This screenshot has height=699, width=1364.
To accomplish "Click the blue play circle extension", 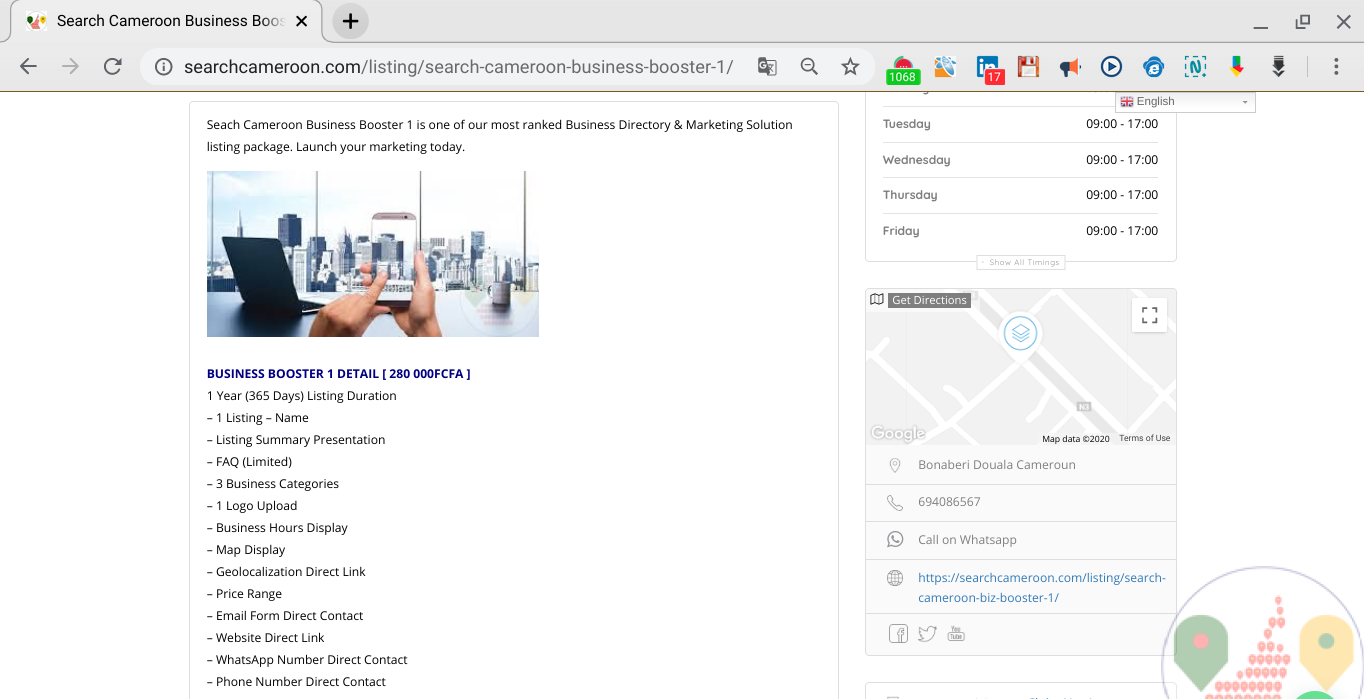I will [1111, 67].
